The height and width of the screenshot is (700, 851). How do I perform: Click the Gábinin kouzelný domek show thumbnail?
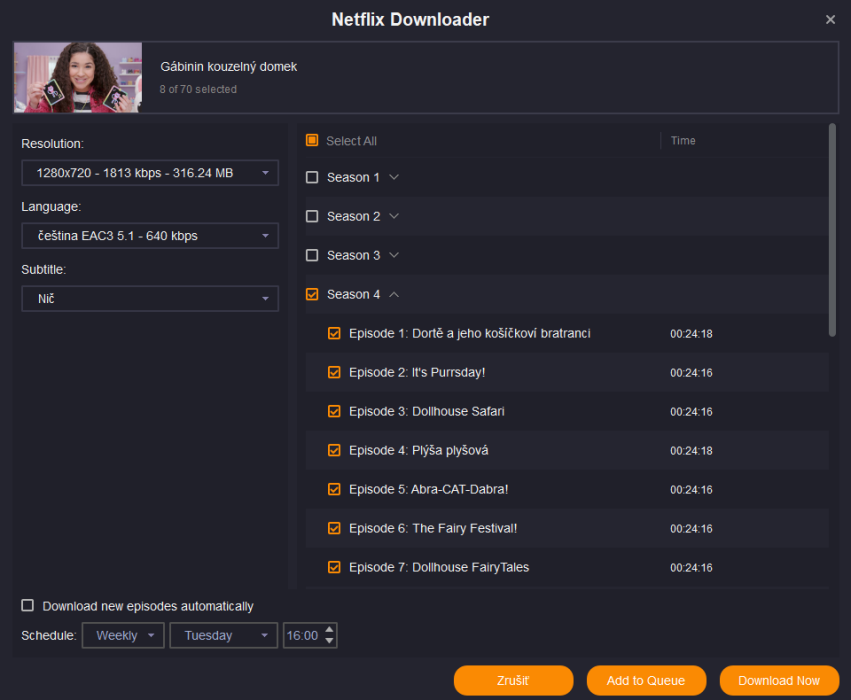[78, 77]
